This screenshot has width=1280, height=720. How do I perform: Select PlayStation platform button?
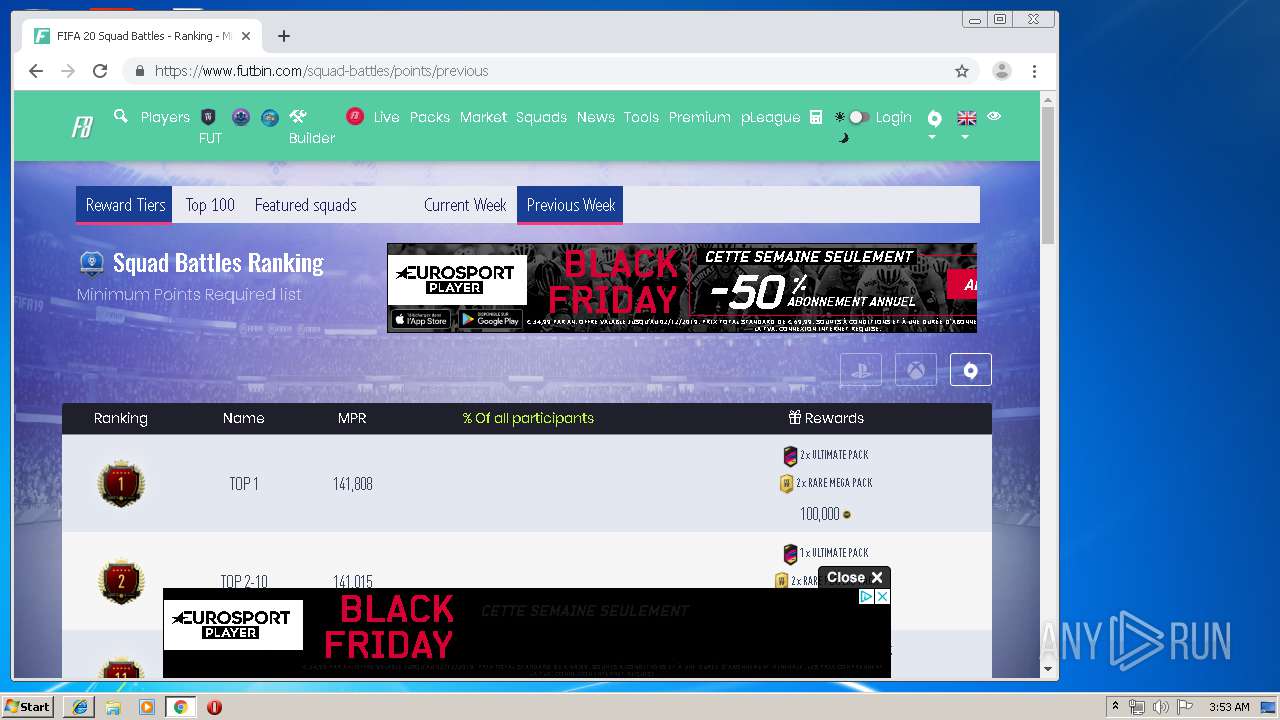(x=861, y=370)
